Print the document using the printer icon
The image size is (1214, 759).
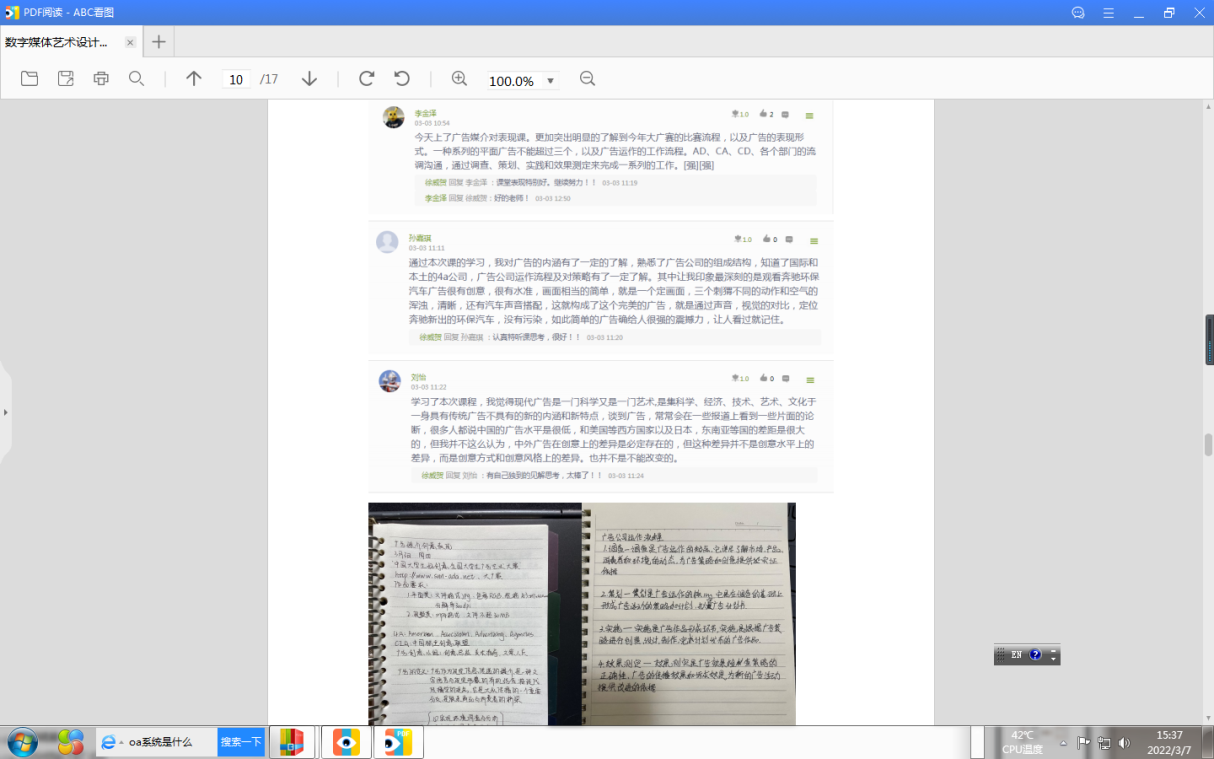coord(101,79)
